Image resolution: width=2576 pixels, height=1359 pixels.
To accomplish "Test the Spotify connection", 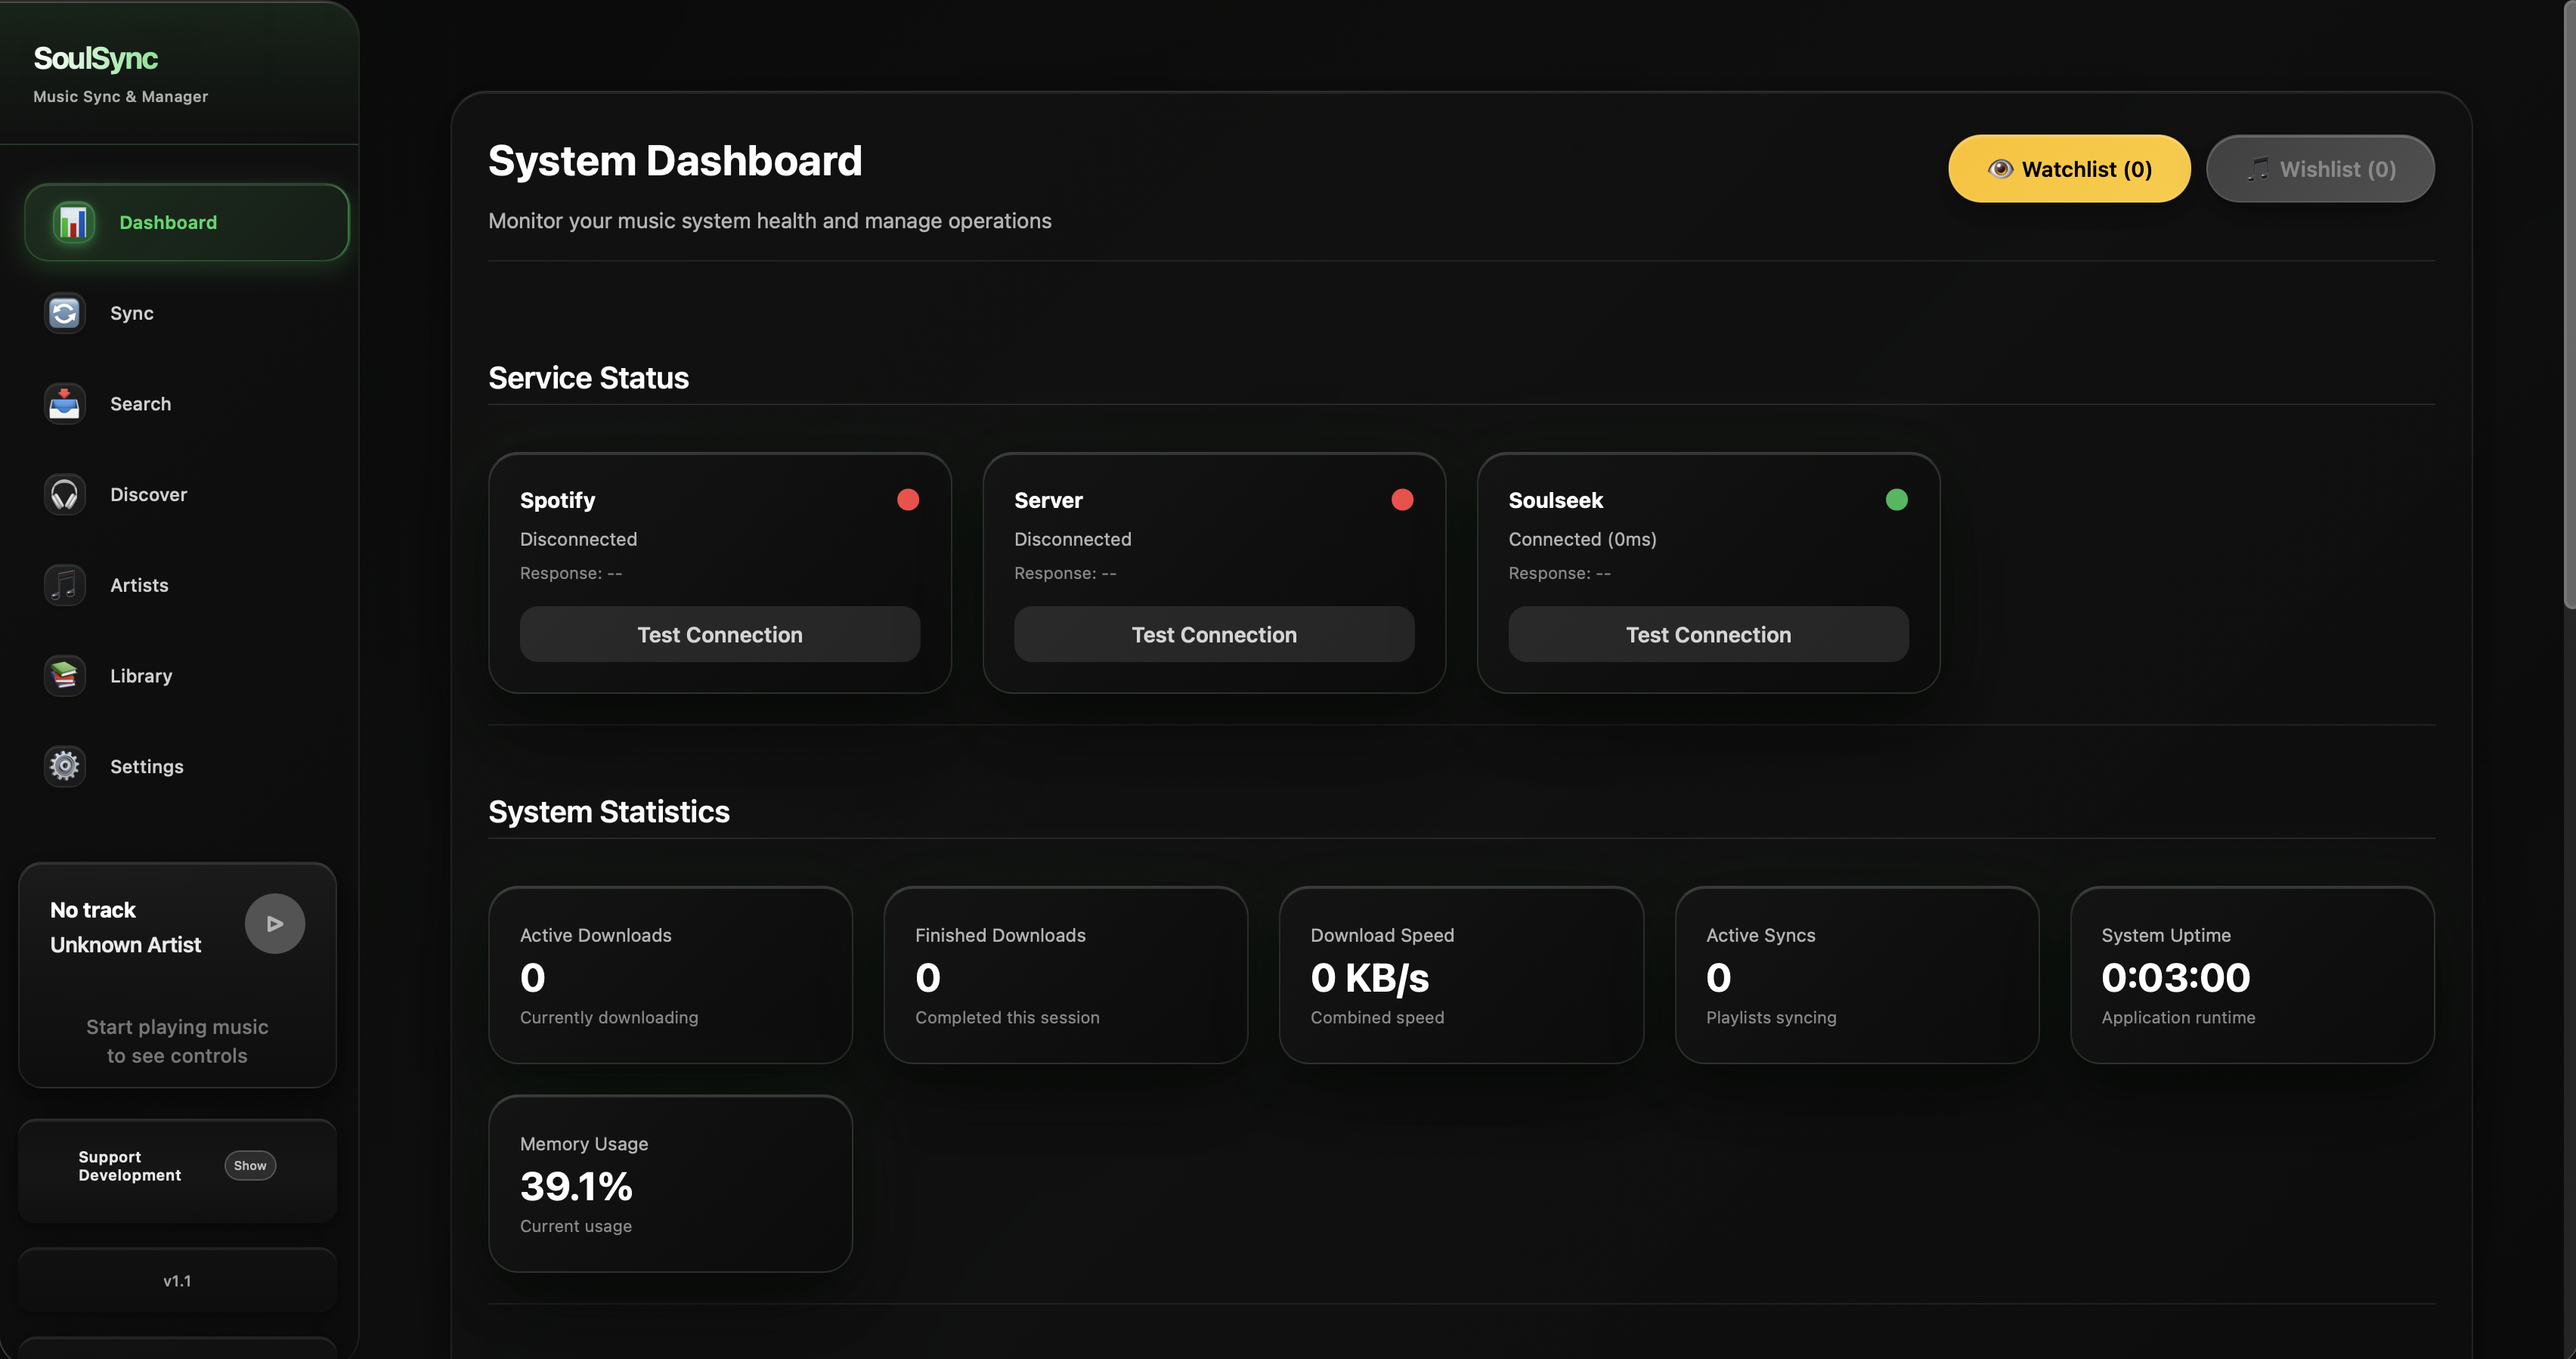I will pos(719,634).
